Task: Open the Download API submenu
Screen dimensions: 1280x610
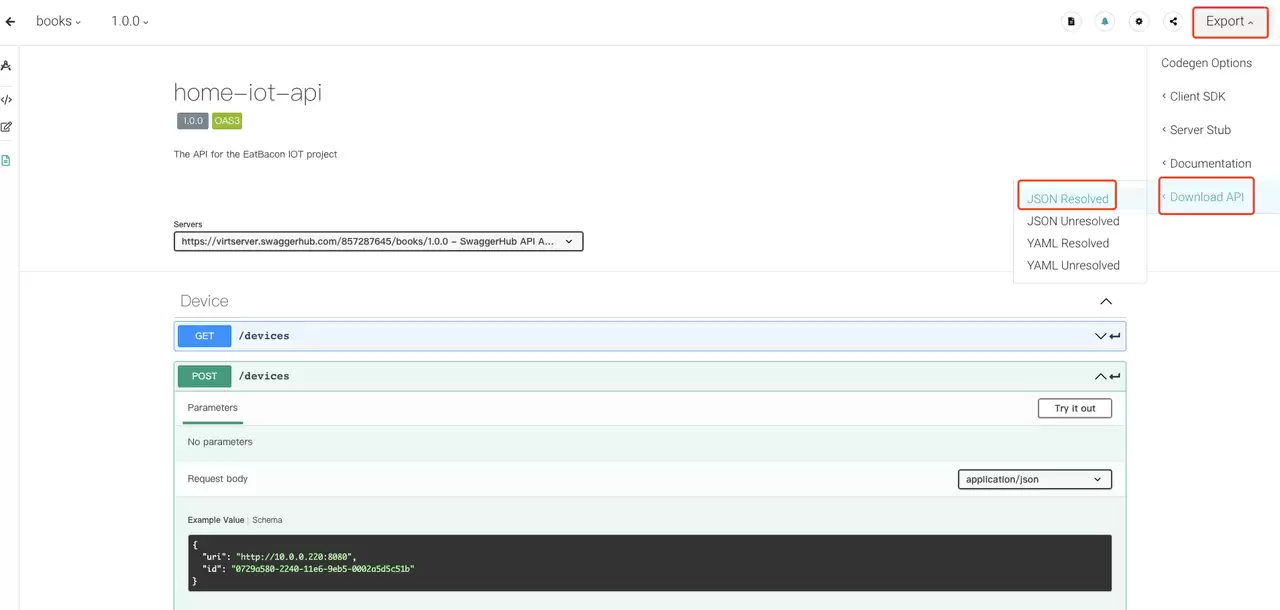Action: [x=1206, y=197]
